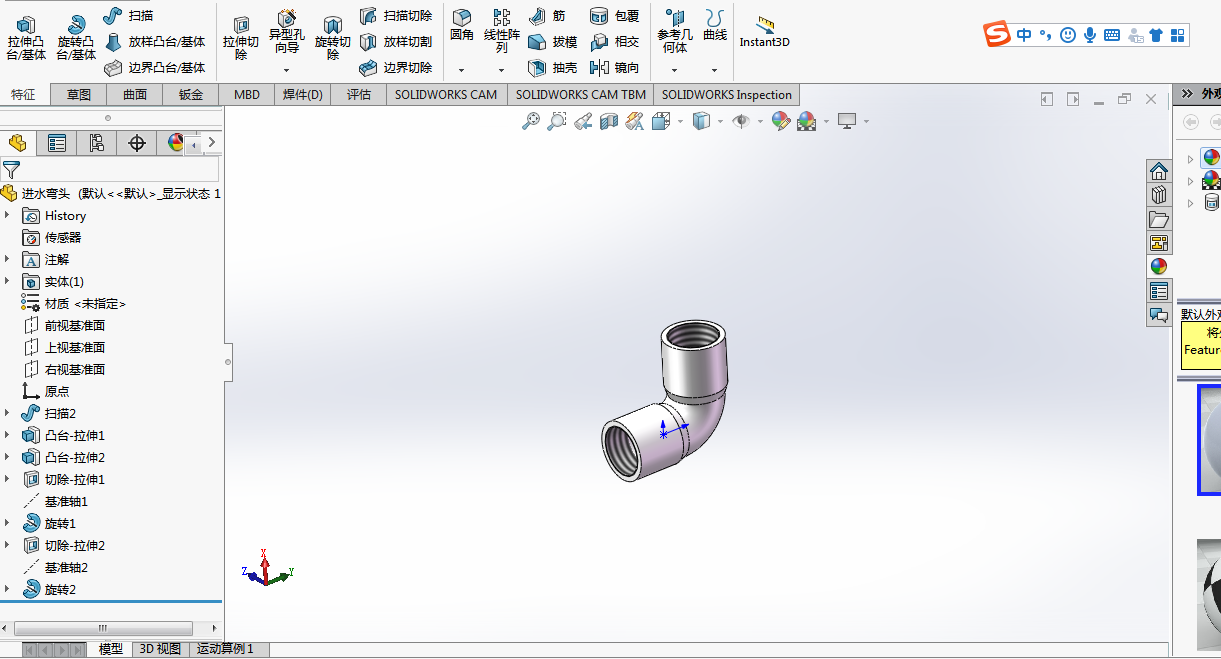Click the Mirror (镜向) tool
Image resolution: width=1221 pixels, height=659 pixels.
coord(614,68)
